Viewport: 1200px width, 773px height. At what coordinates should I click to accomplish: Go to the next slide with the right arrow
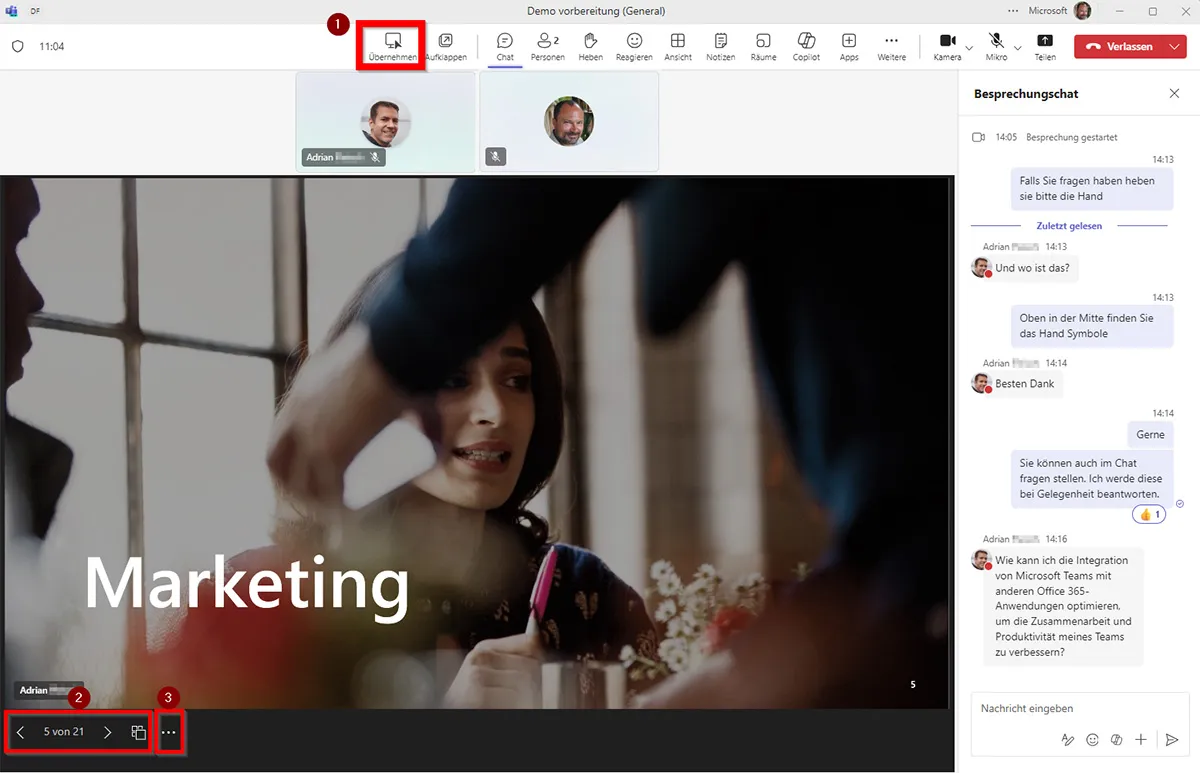coord(110,731)
